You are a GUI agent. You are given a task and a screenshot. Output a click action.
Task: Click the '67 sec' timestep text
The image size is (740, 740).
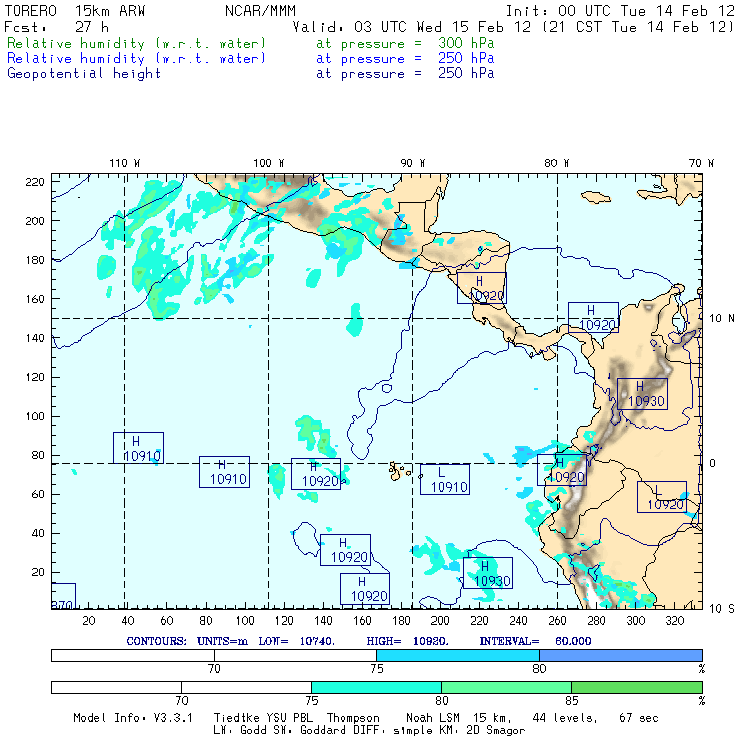pos(639,718)
